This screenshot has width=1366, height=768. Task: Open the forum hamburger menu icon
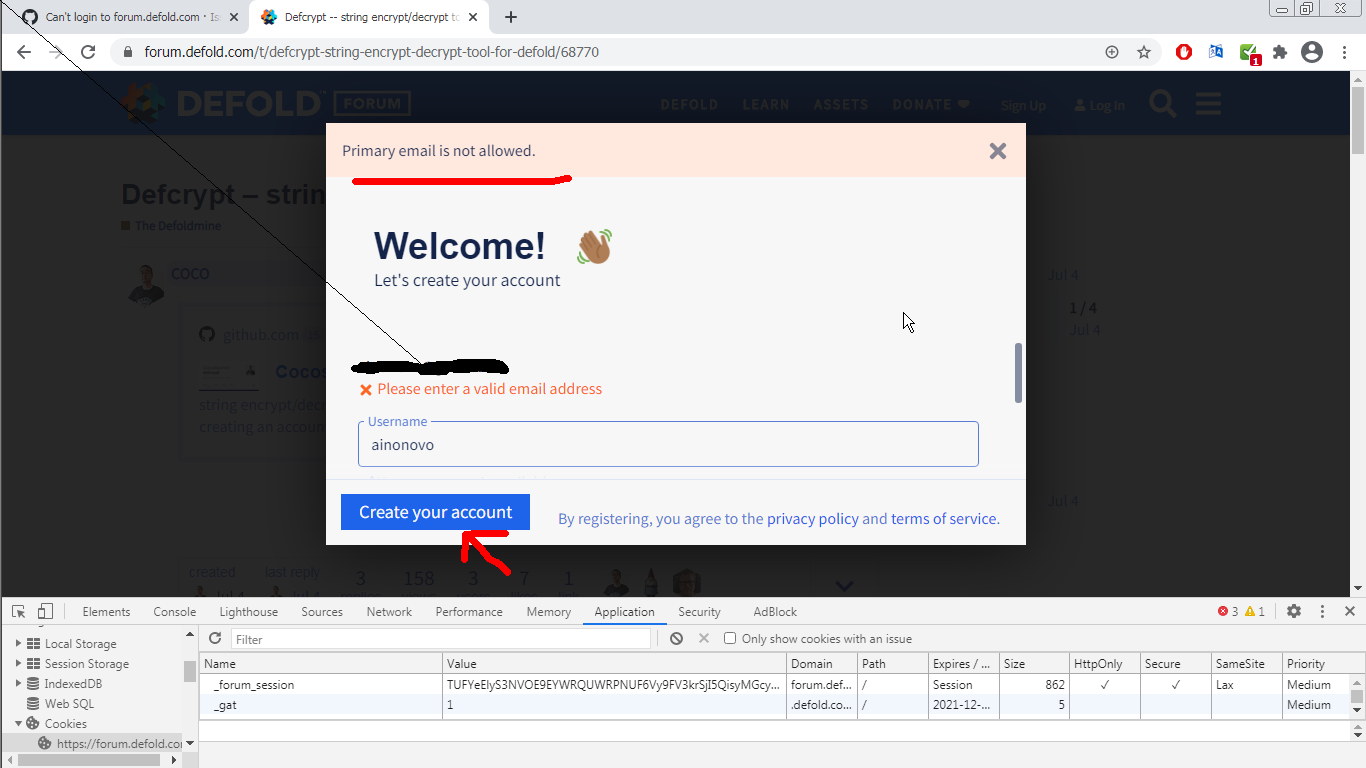1208,103
